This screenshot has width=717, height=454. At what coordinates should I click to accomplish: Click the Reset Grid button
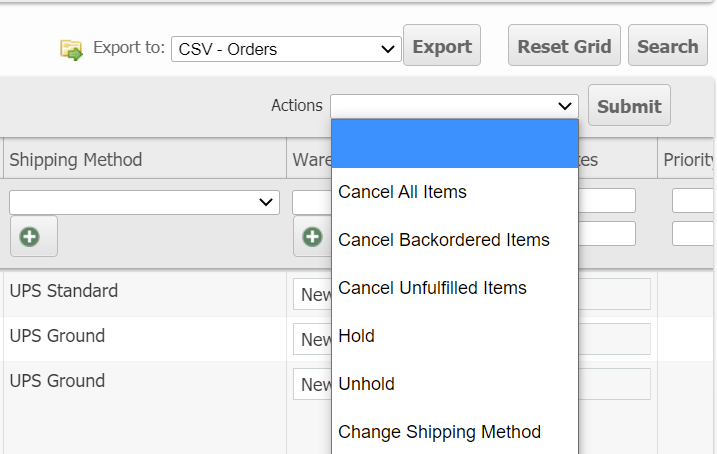pyautogui.click(x=564, y=46)
